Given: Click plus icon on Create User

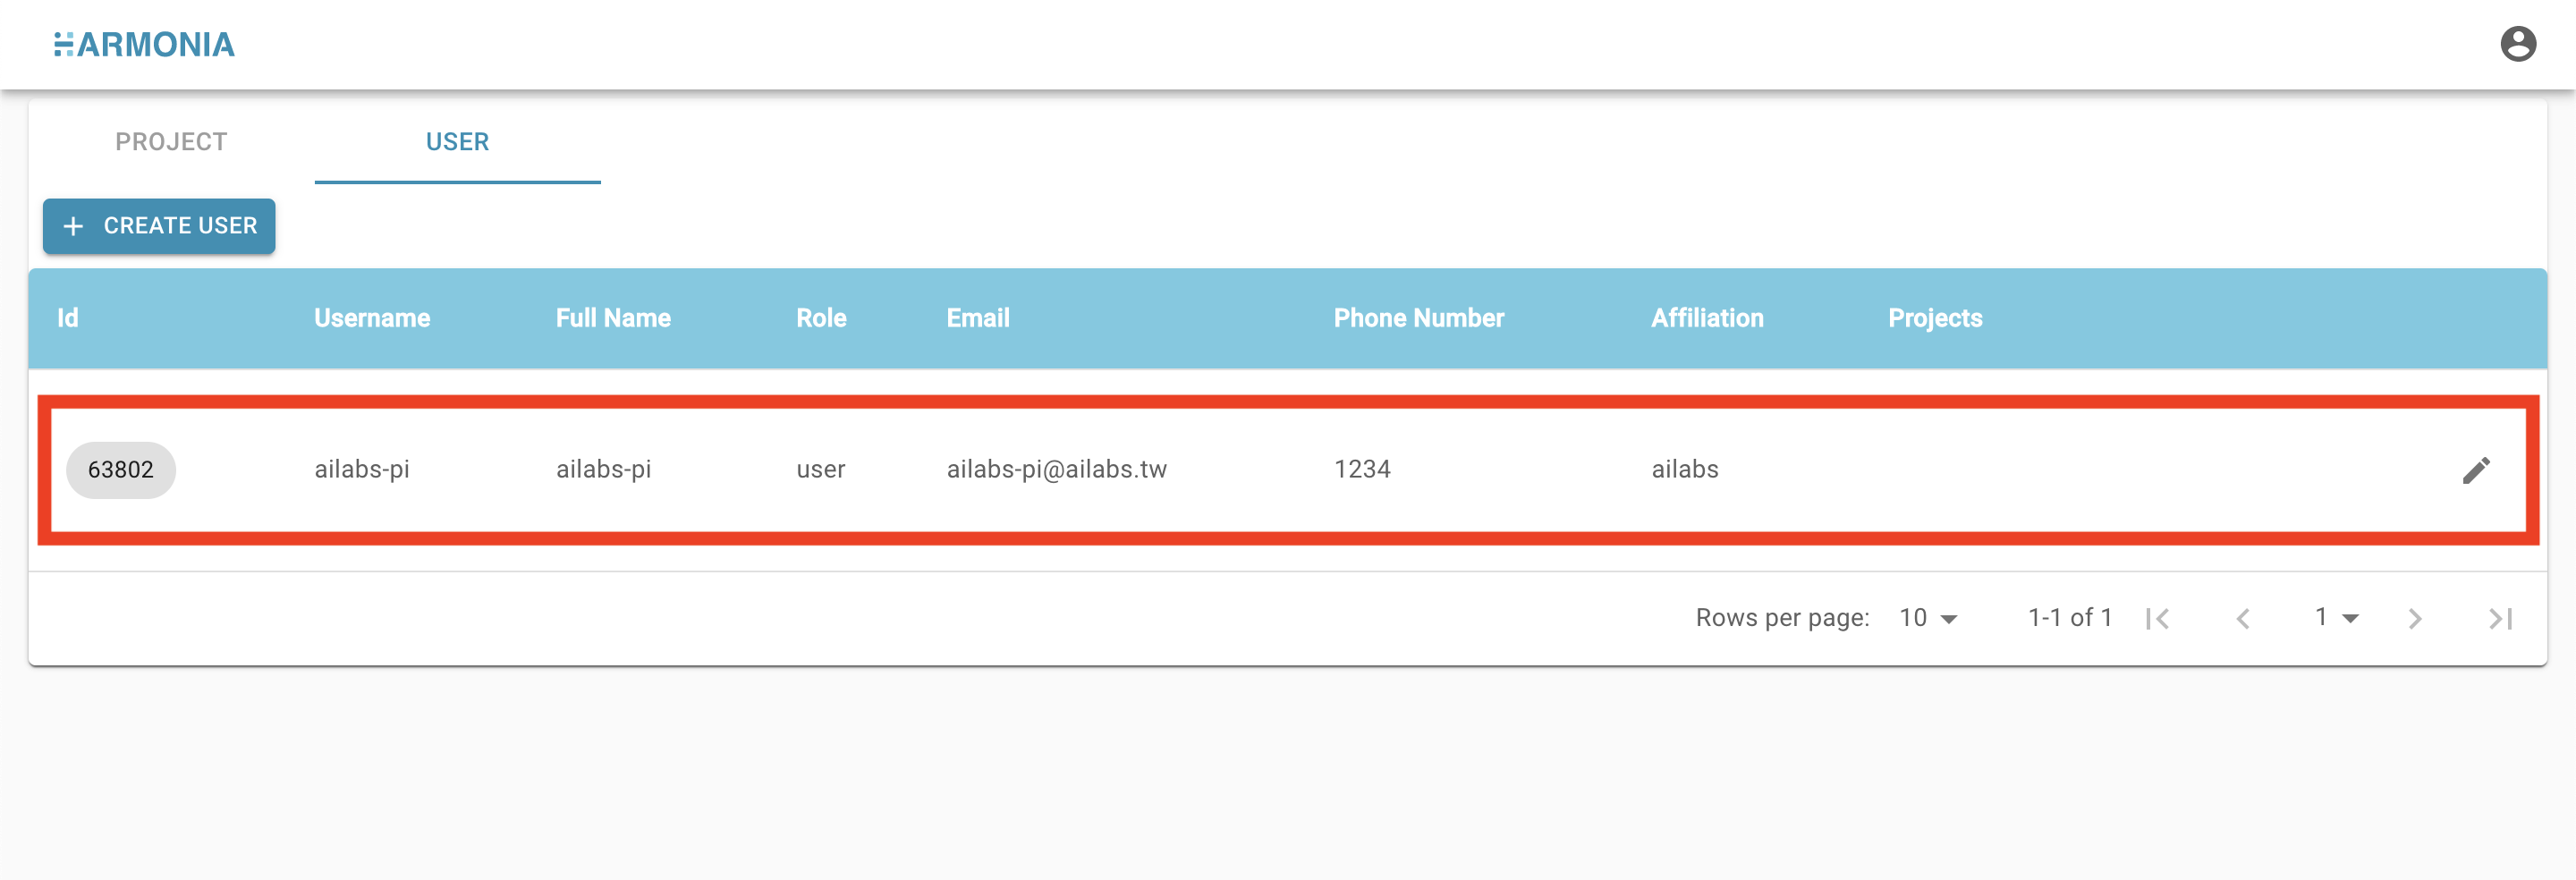Looking at the screenshot, I should coord(73,226).
